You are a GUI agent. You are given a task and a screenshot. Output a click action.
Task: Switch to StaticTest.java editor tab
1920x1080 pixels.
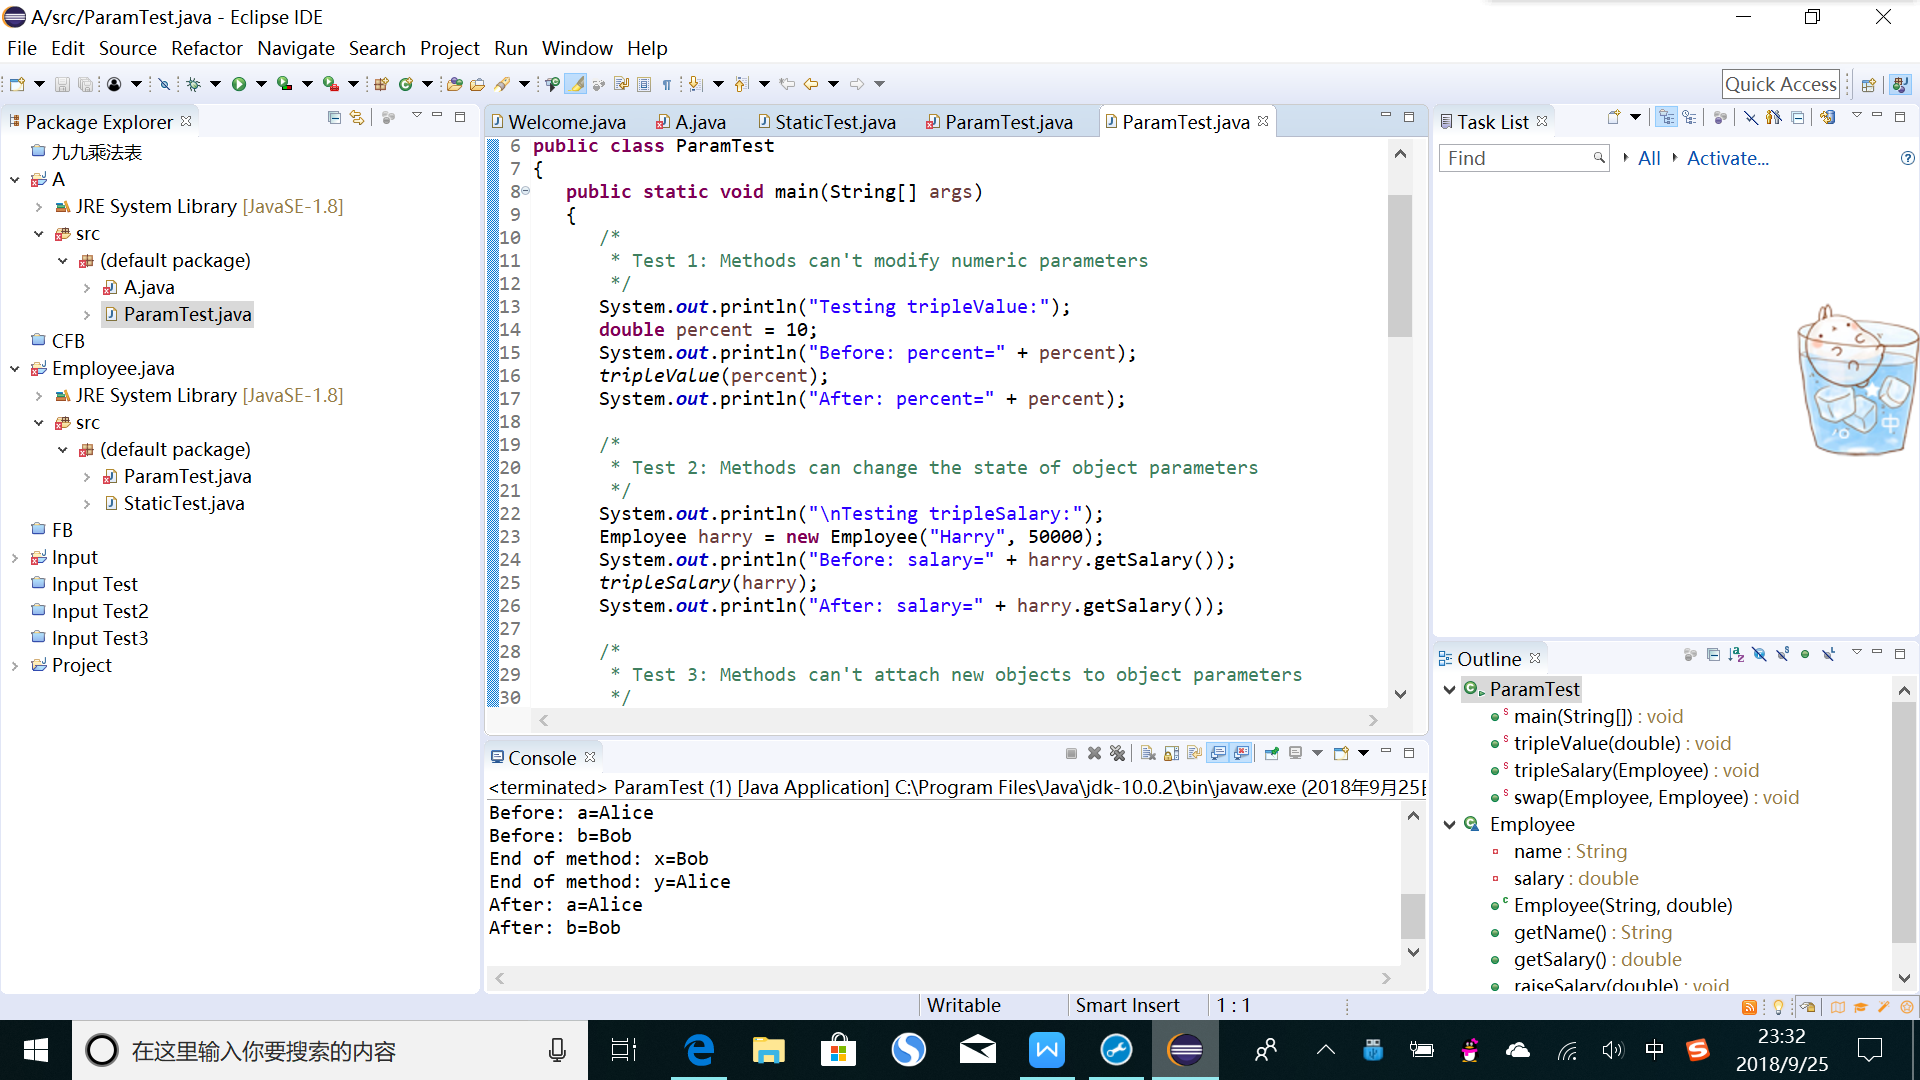(x=827, y=122)
